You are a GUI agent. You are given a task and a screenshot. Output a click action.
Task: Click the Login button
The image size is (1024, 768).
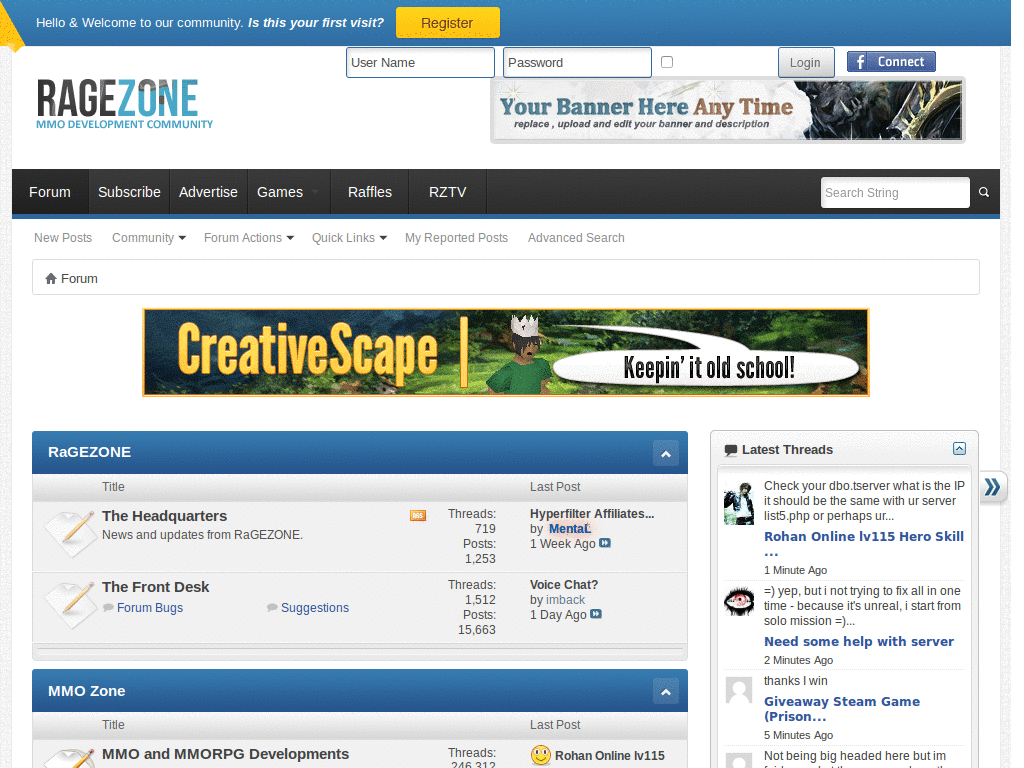coord(805,63)
